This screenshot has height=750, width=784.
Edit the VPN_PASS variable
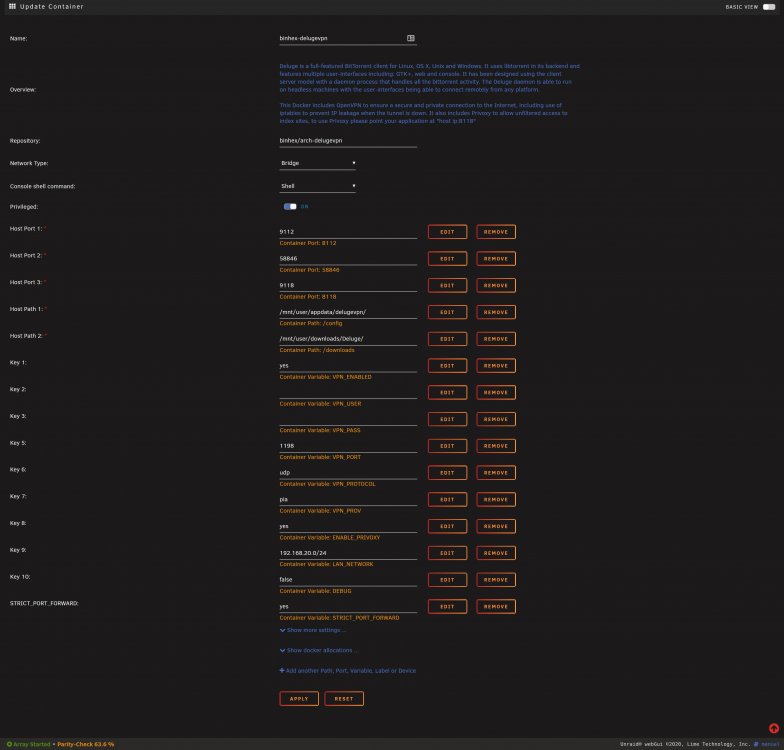pyautogui.click(x=448, y=419)
